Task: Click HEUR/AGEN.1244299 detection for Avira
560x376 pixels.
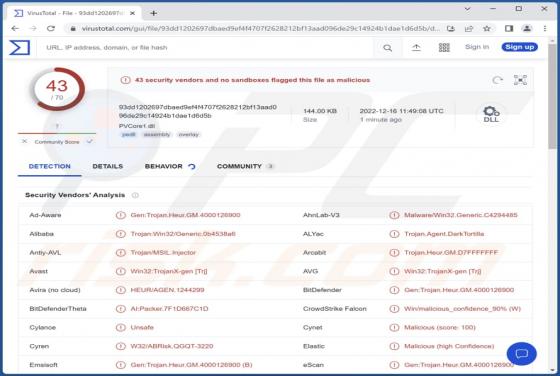Action: pyautogui.click(x=167, y=290)
